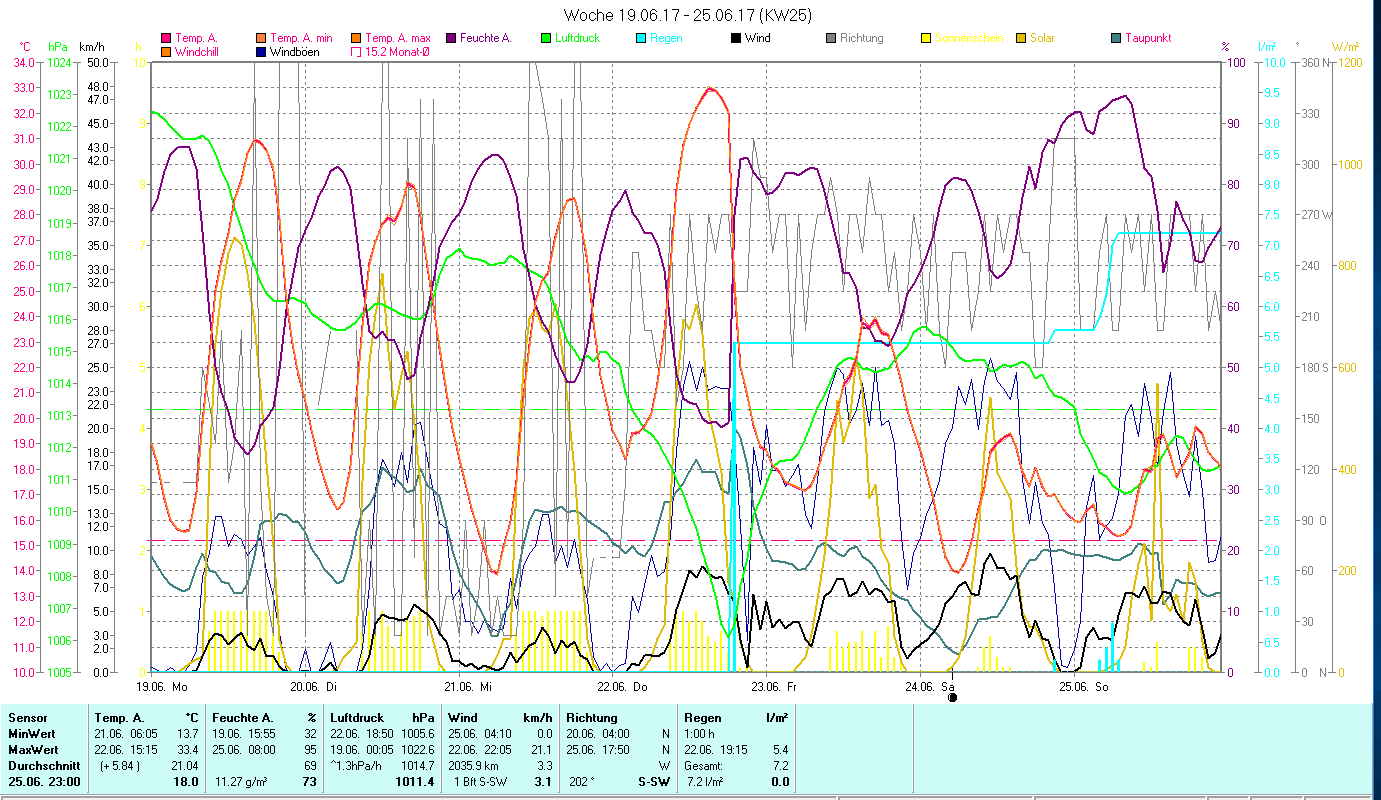Select the purple Feuchte A. legend swatch

coord(451,39)
